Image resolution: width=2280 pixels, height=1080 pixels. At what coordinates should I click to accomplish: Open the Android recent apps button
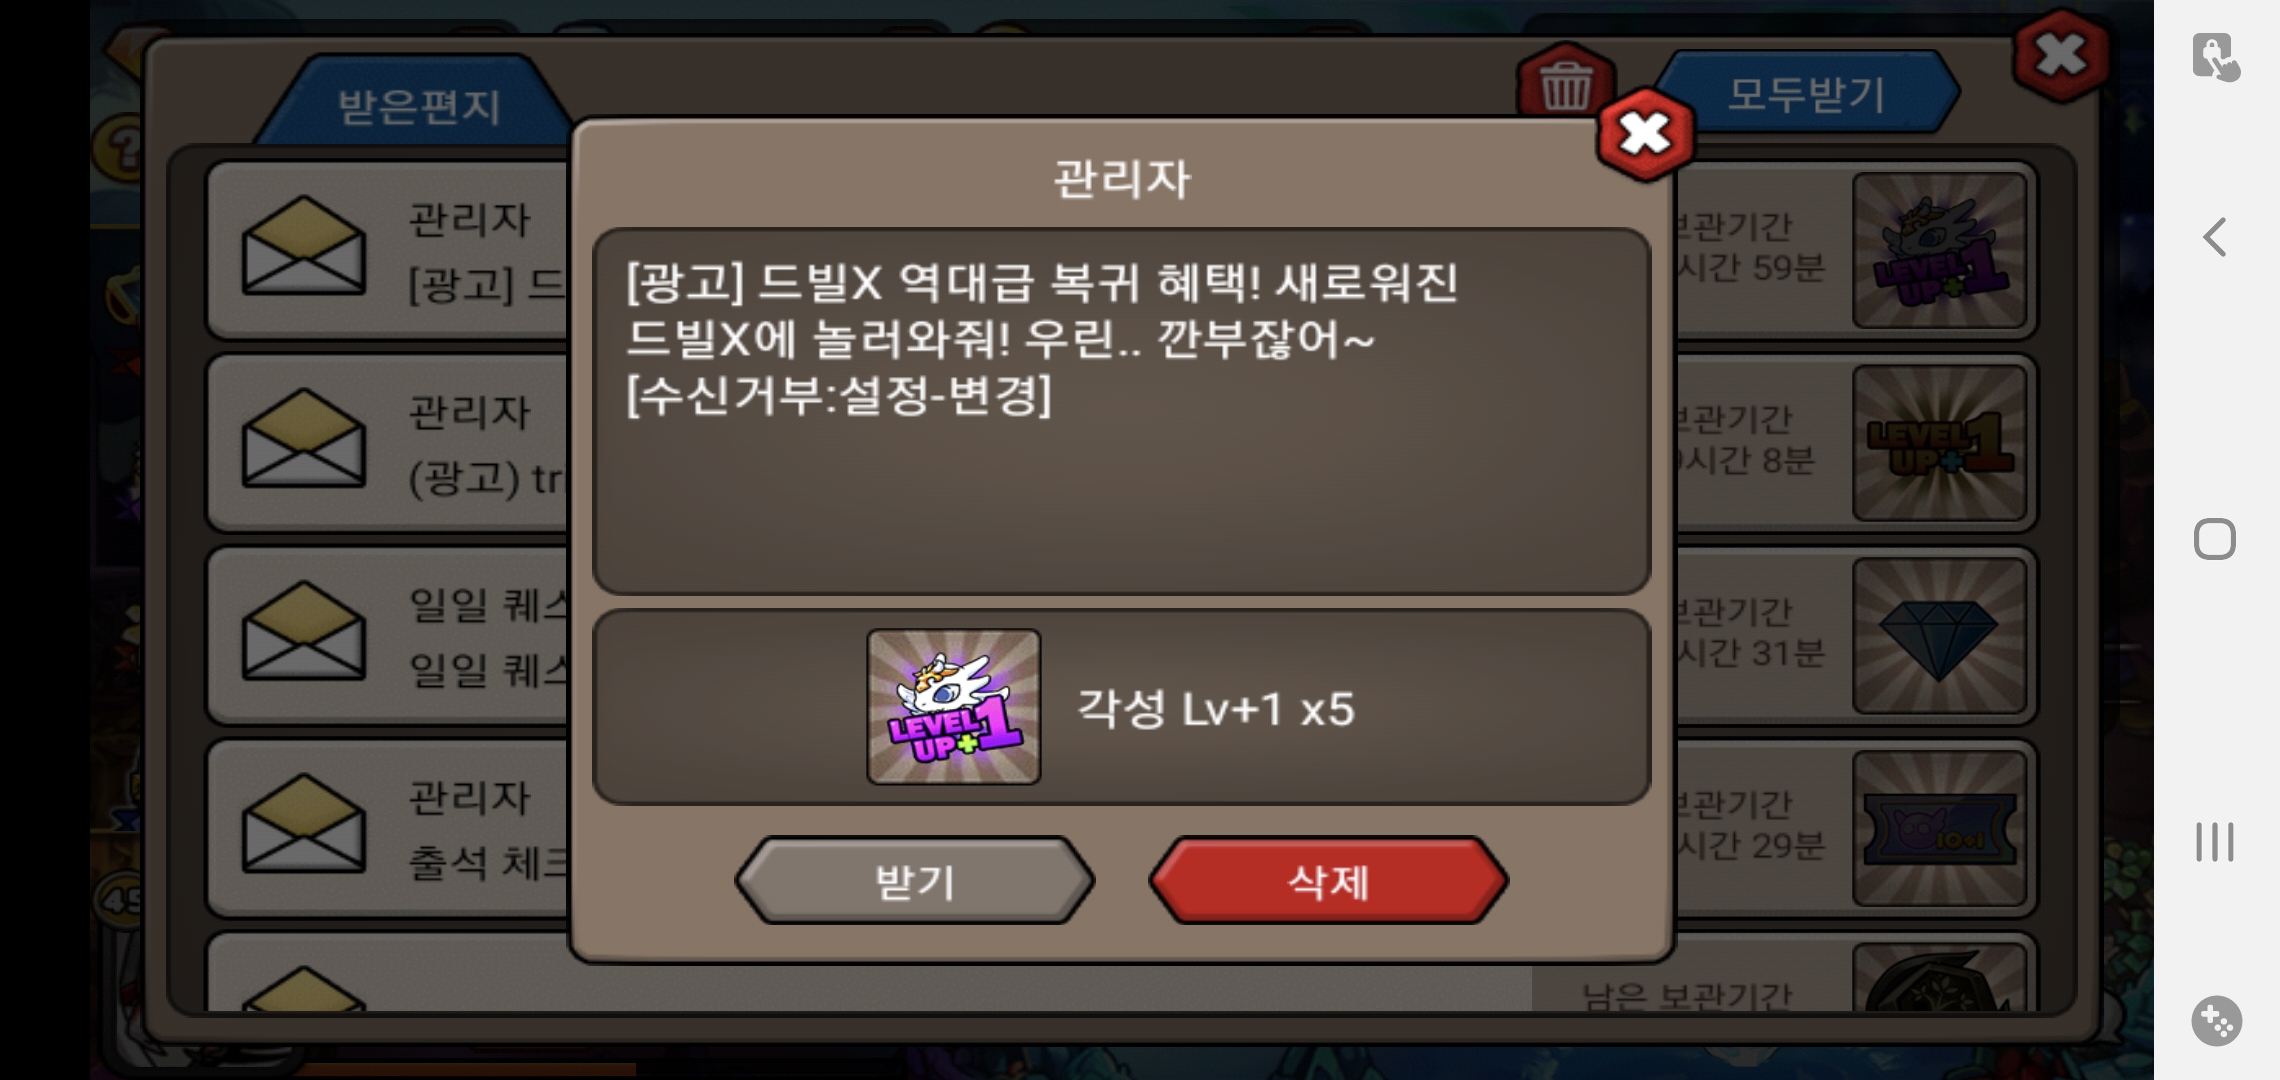[2215, 842]
